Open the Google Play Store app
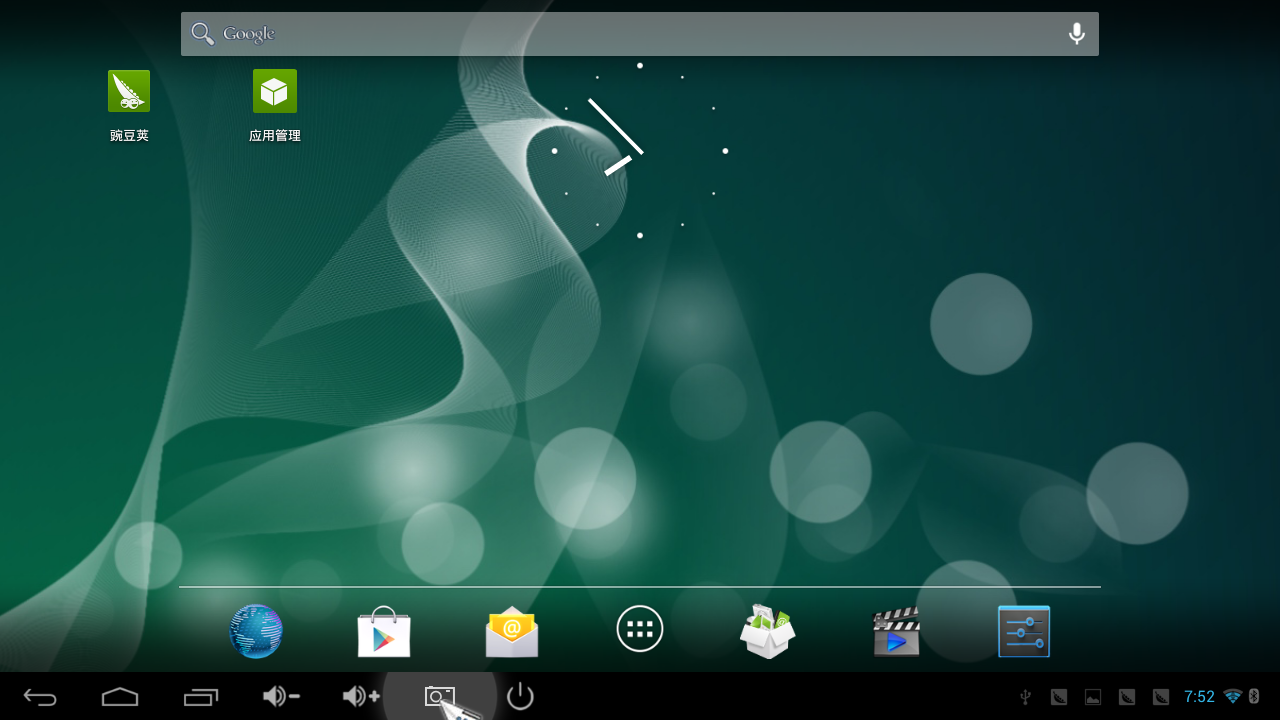The image size is (1280, 720). pyautogui.click(x=384, y=631)
